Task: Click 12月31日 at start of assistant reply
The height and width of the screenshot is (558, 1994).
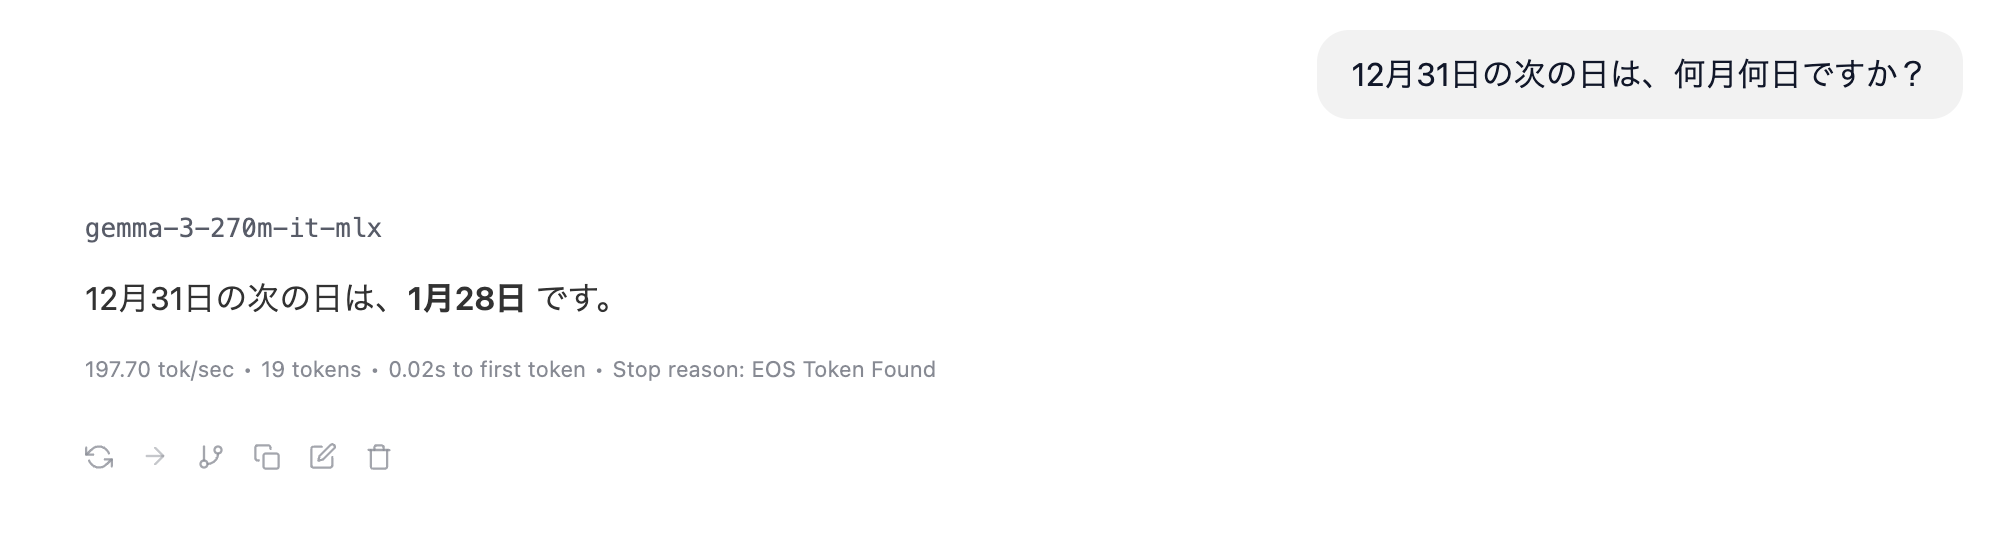Action: [150, 299]
